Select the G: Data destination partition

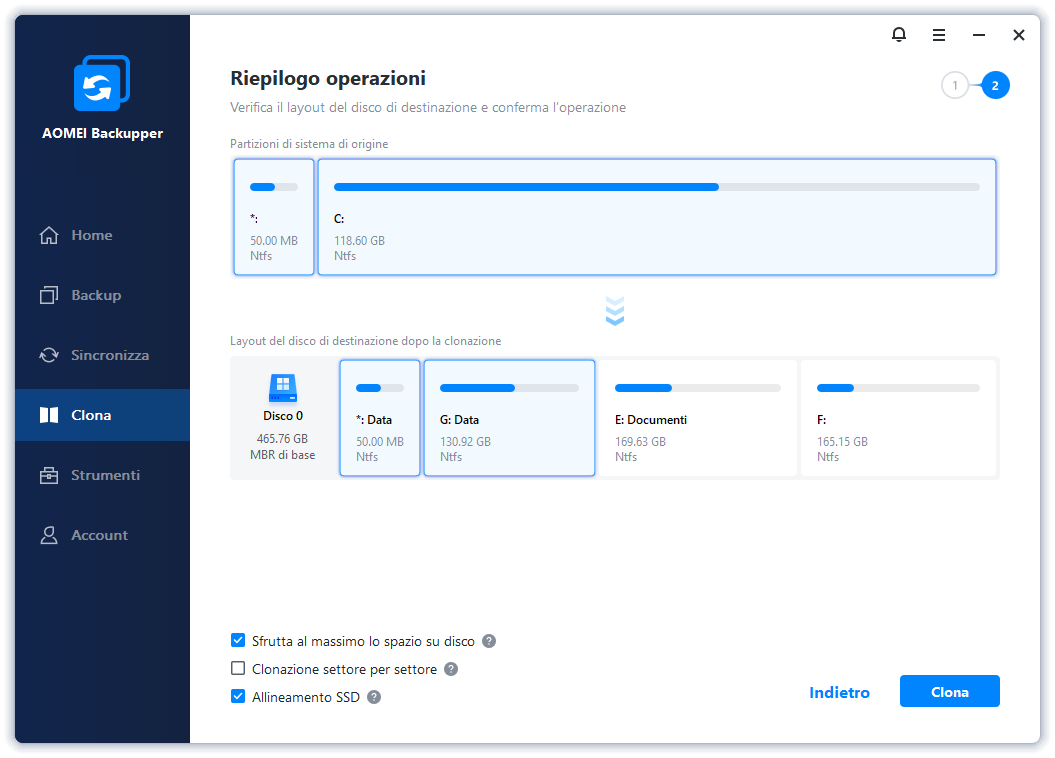(x=509, y=418)
